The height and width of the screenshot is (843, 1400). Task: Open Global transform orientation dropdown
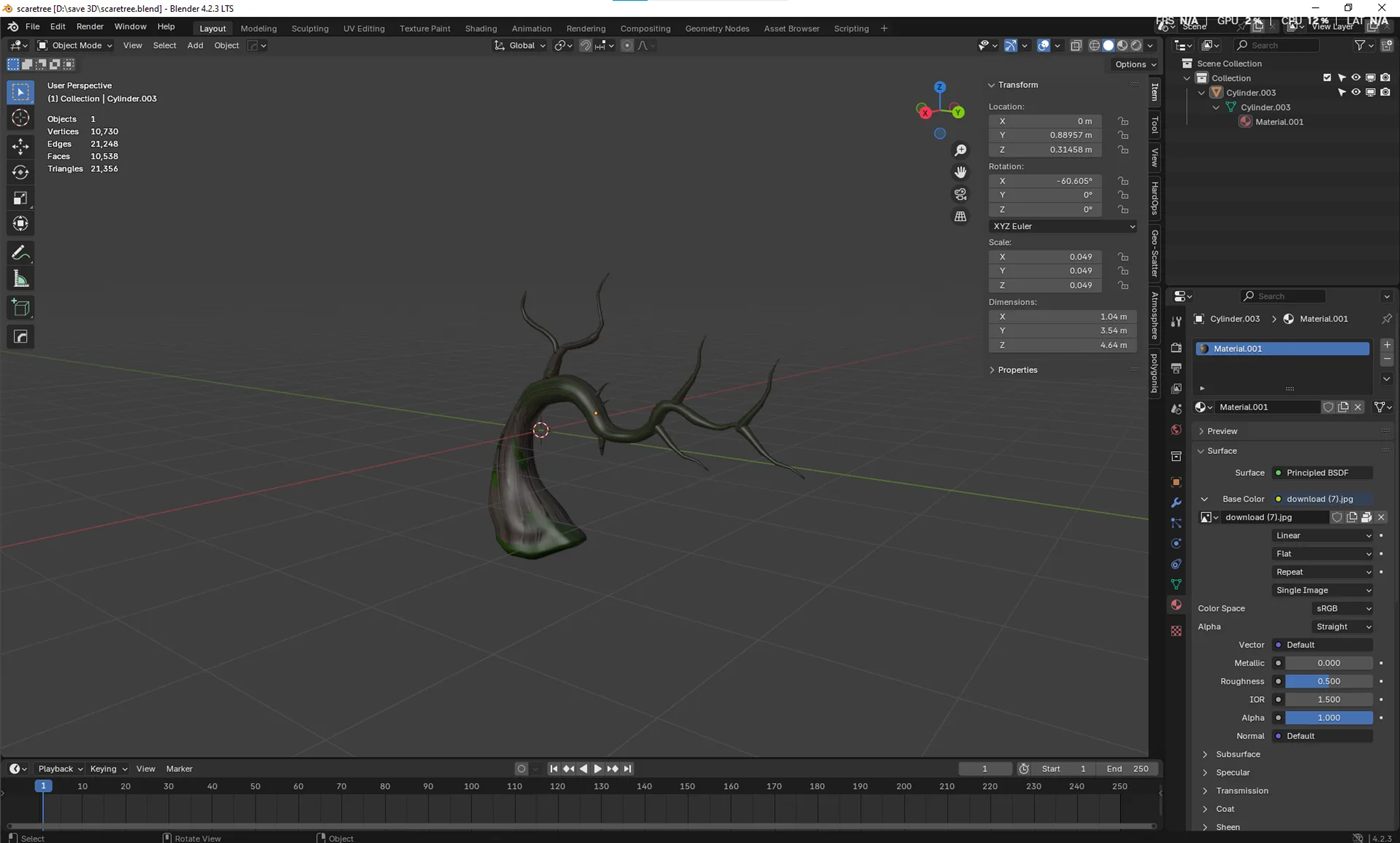click(x=520, y=45)
